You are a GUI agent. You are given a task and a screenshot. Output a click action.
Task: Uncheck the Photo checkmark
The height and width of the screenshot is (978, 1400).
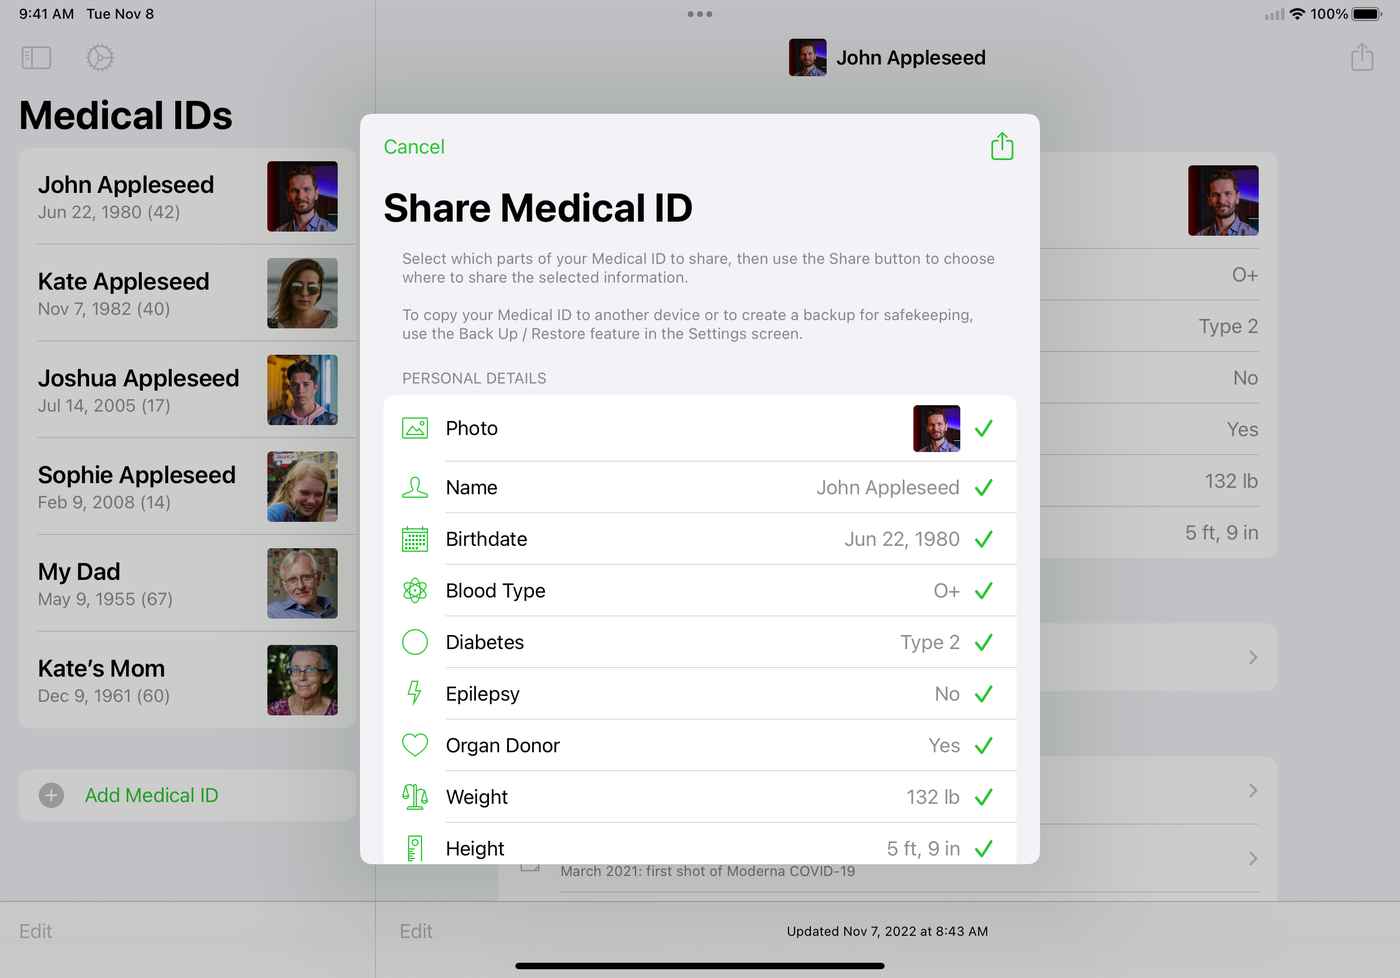point(984,429)
